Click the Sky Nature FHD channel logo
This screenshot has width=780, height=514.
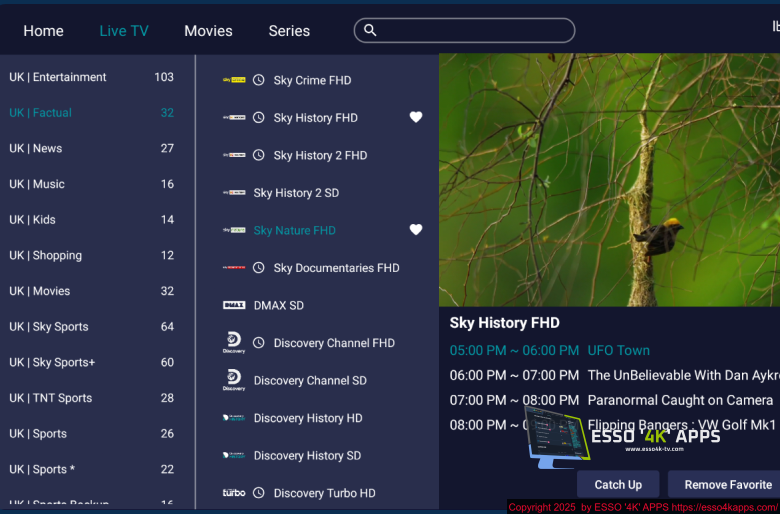[234, 230]
